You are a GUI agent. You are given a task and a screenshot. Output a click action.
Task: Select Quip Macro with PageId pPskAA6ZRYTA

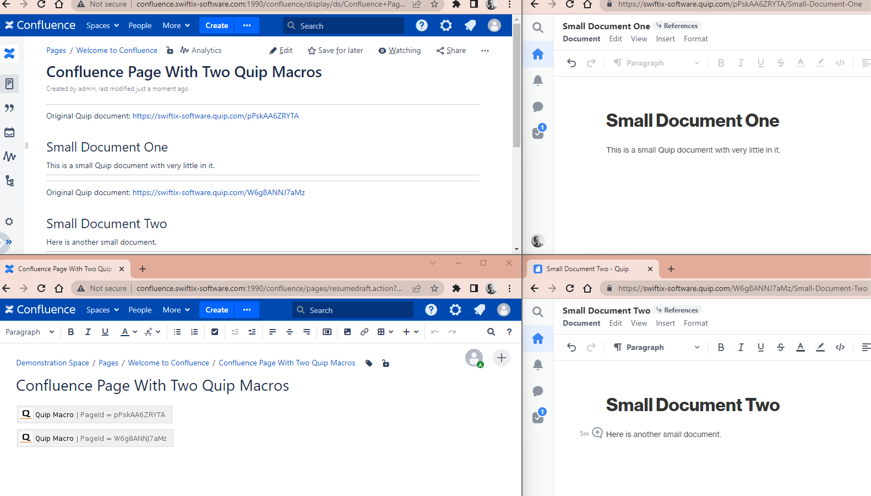tap(94, 414)
